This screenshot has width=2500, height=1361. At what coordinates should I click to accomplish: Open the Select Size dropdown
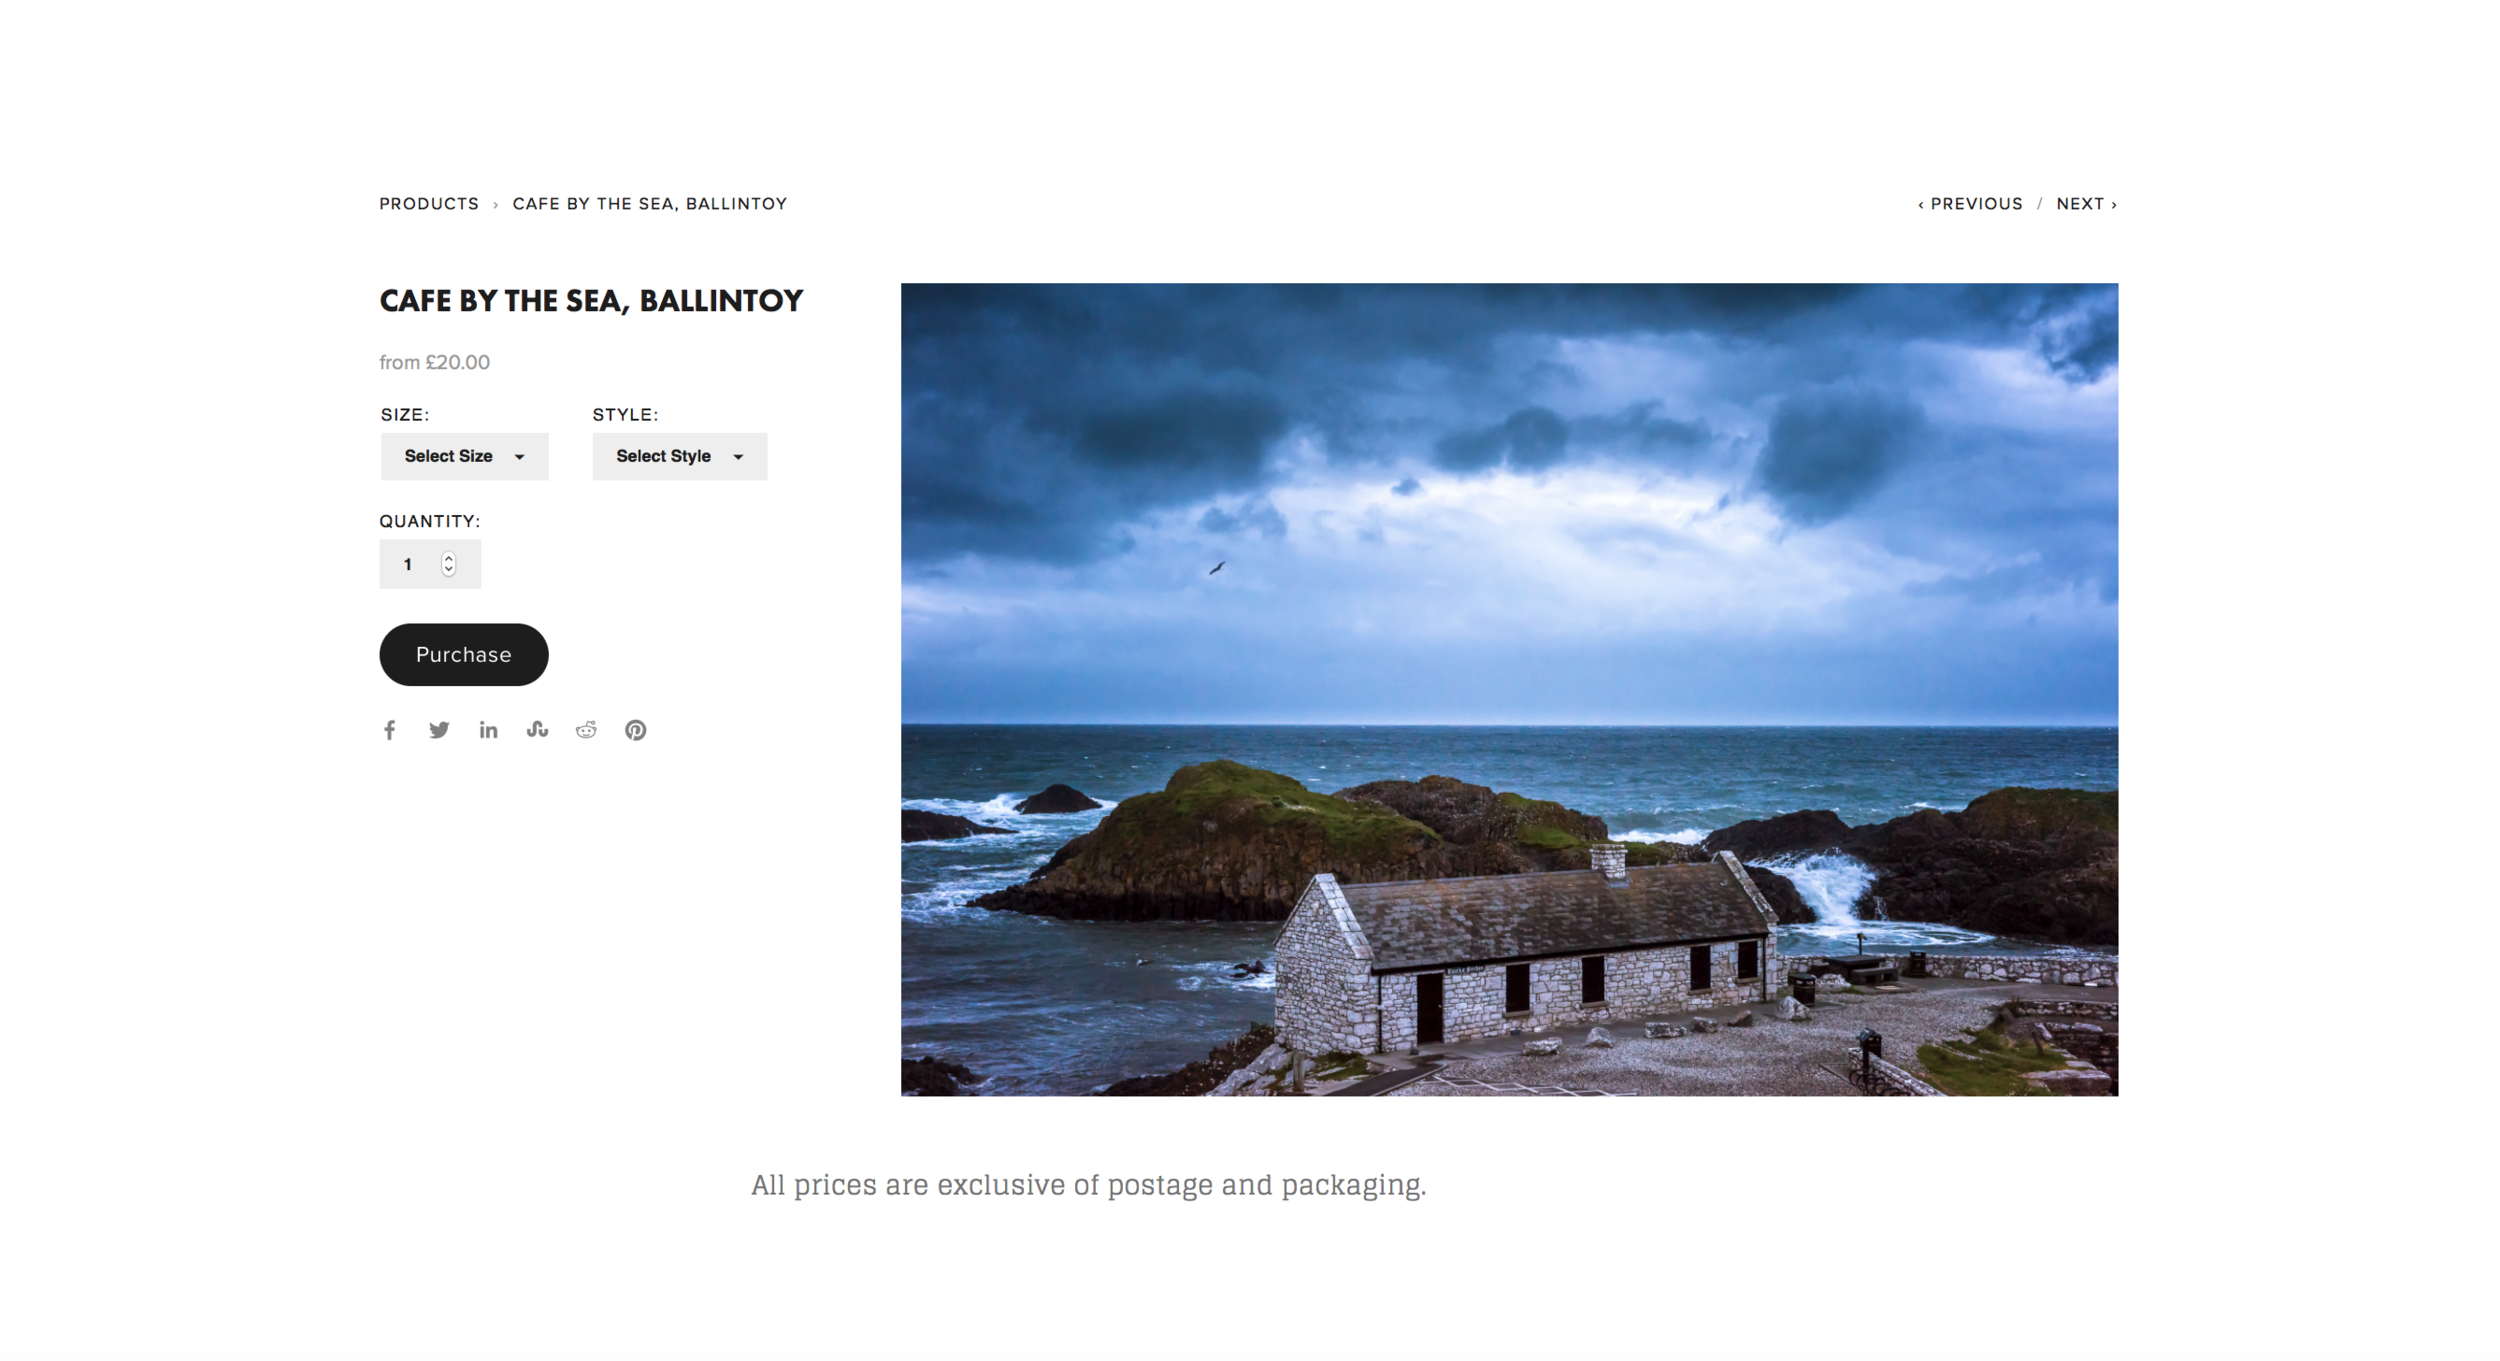(465, 456)
